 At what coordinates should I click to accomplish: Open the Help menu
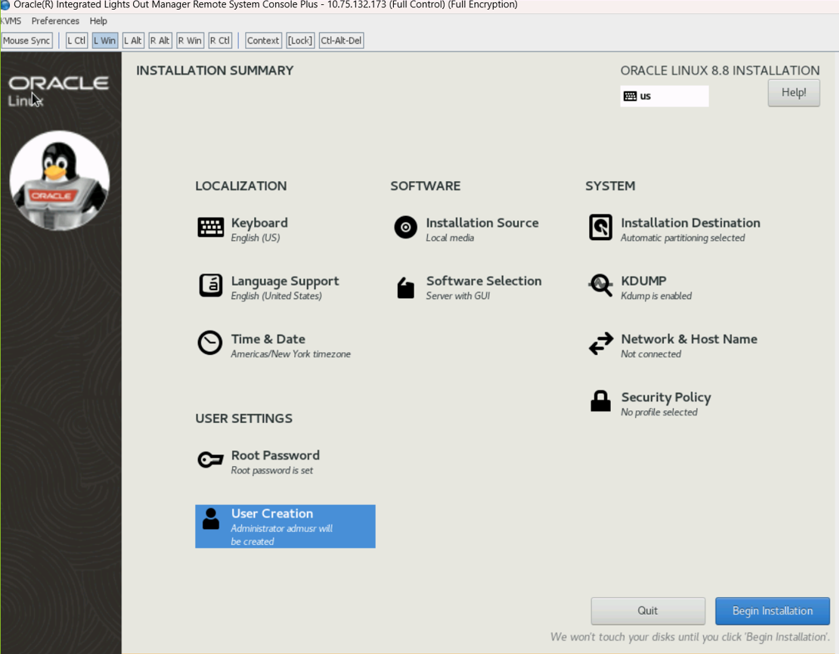(98, 21)
